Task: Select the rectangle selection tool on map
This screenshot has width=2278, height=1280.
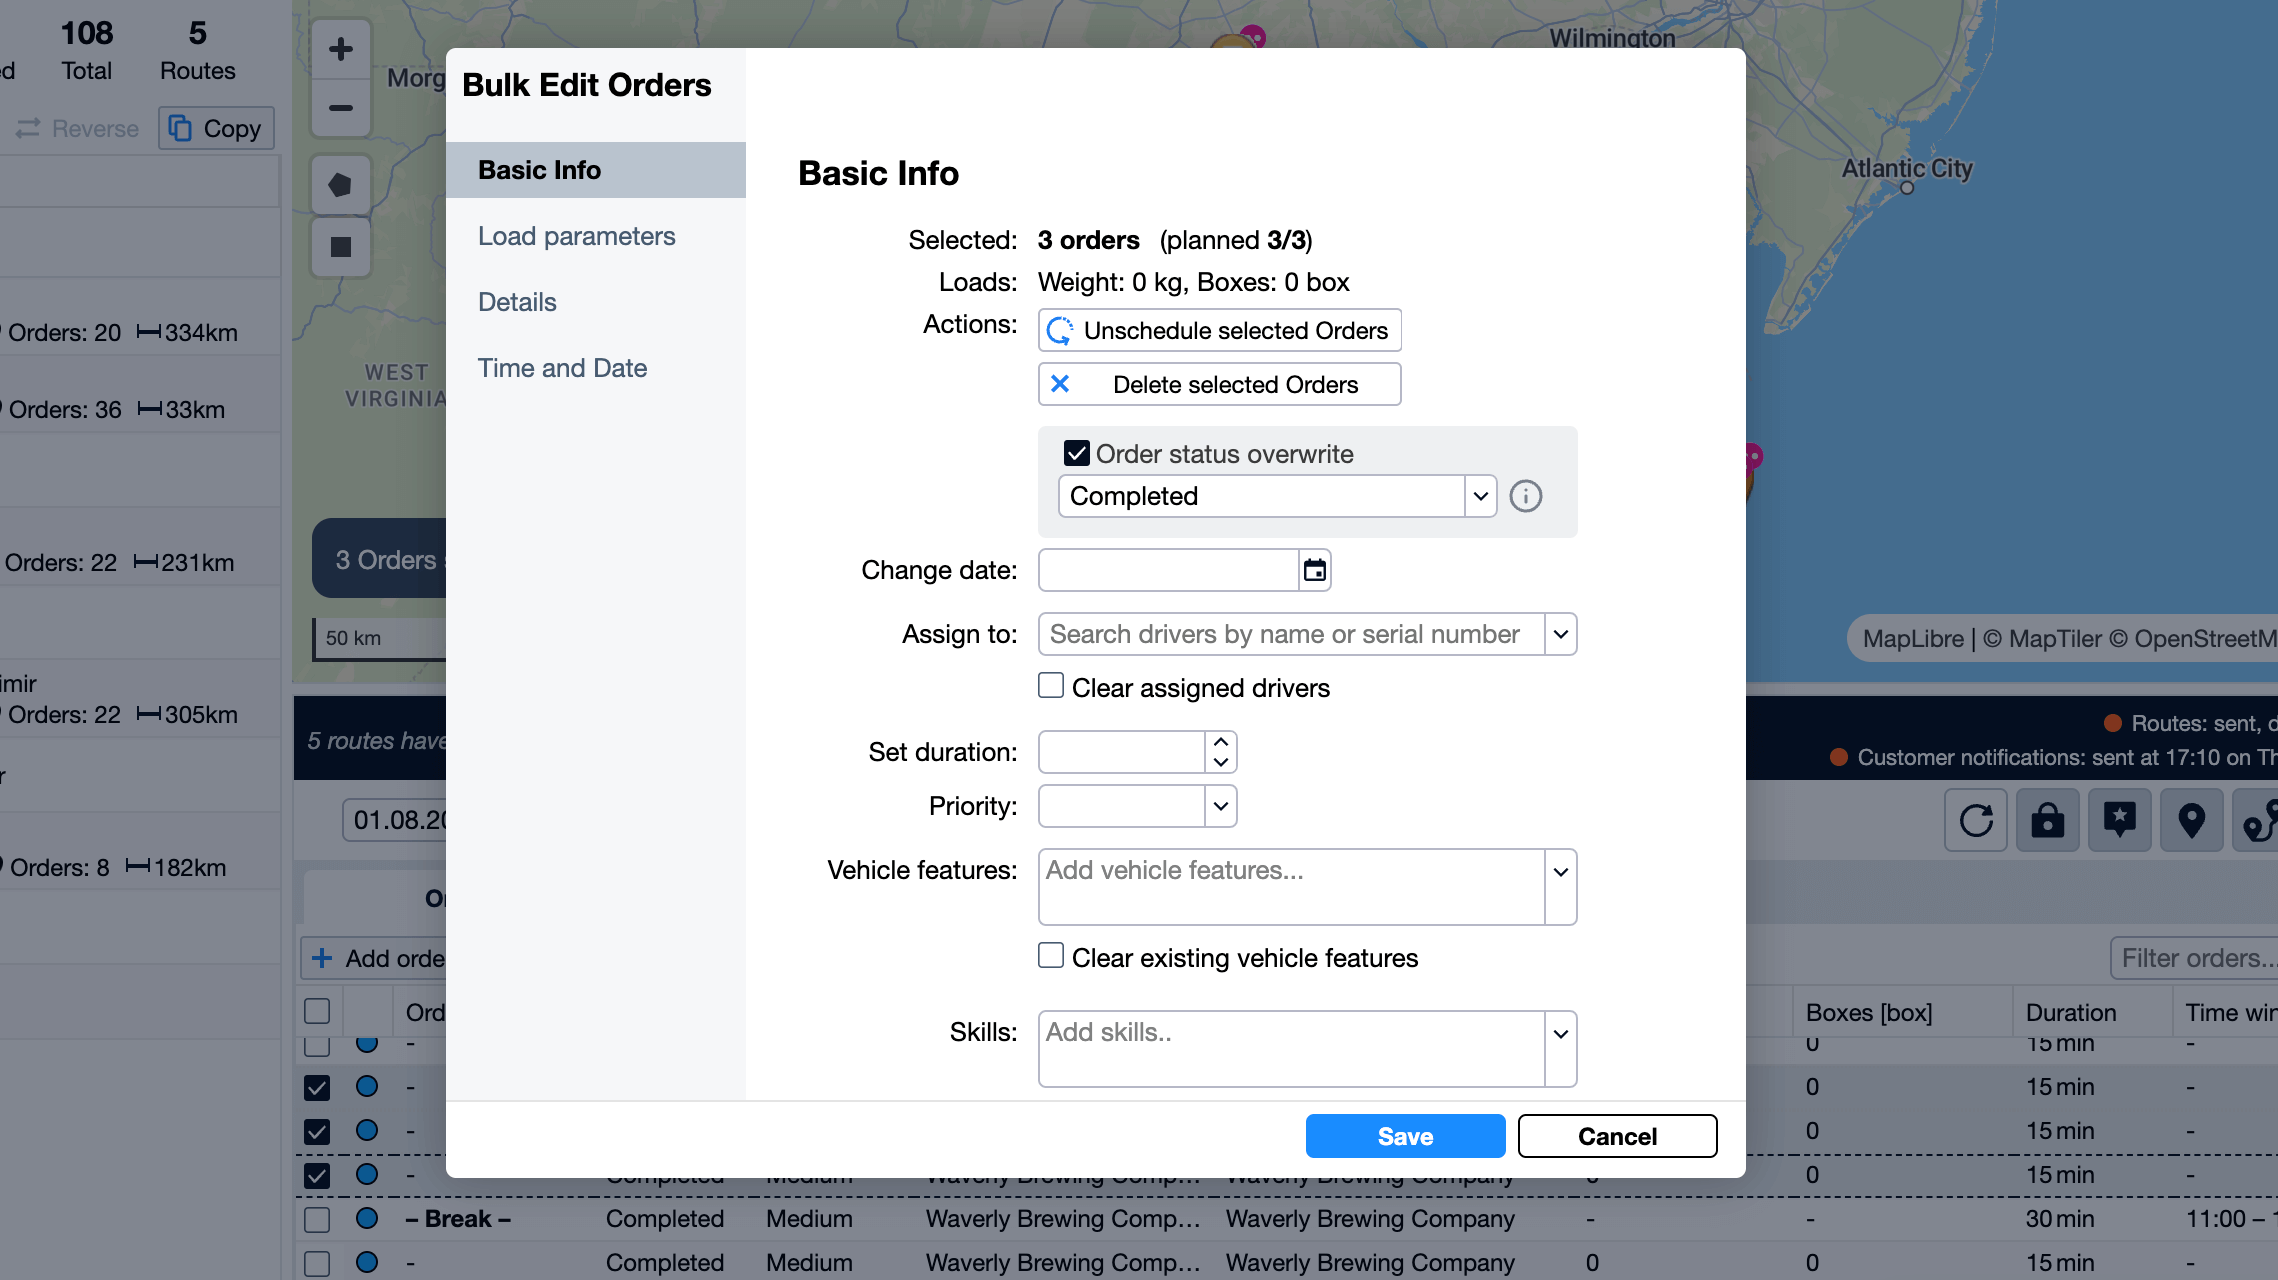Action: pyautogui.click(x=340, y=245)
